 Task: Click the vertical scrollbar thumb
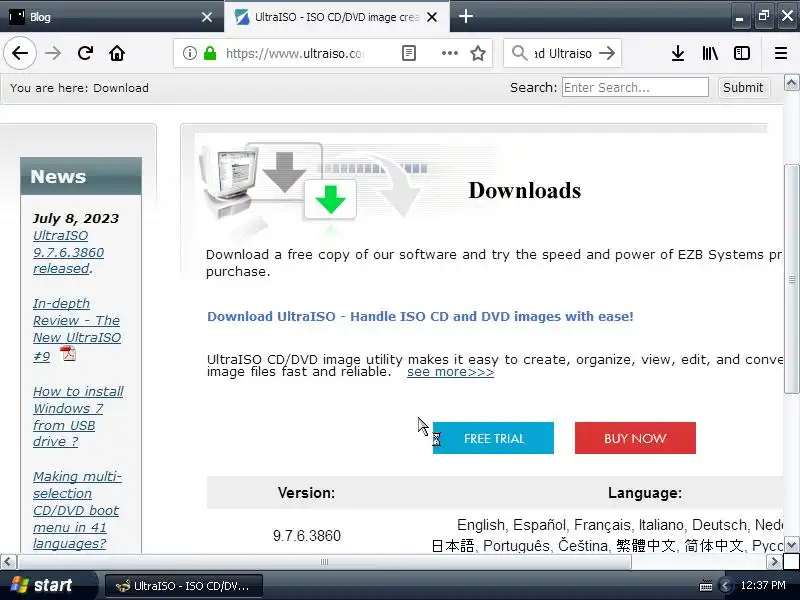(x=791, y=279)
